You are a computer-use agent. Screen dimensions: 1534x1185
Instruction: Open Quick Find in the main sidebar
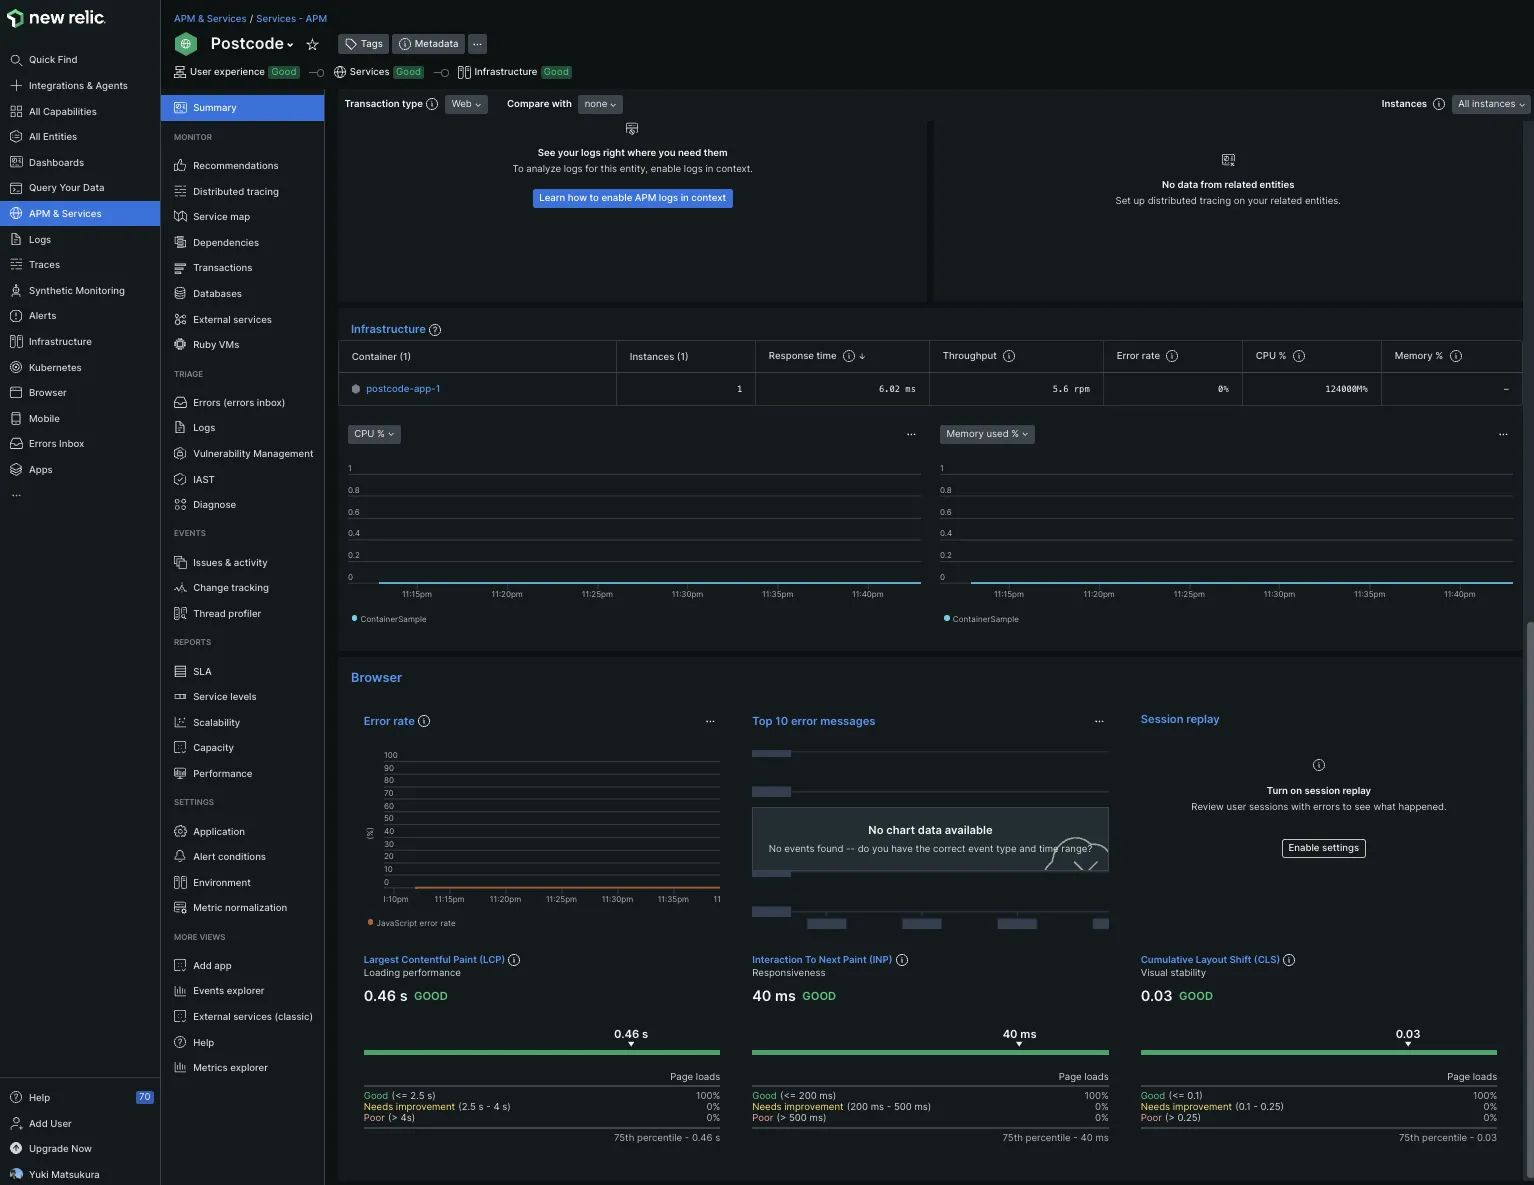(x=53, y=60)
